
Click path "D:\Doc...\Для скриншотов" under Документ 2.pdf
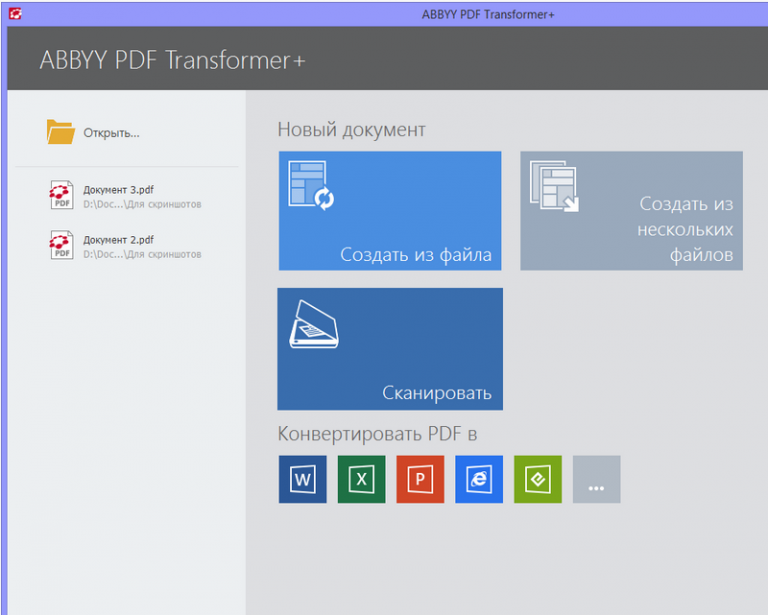[142, 254]
